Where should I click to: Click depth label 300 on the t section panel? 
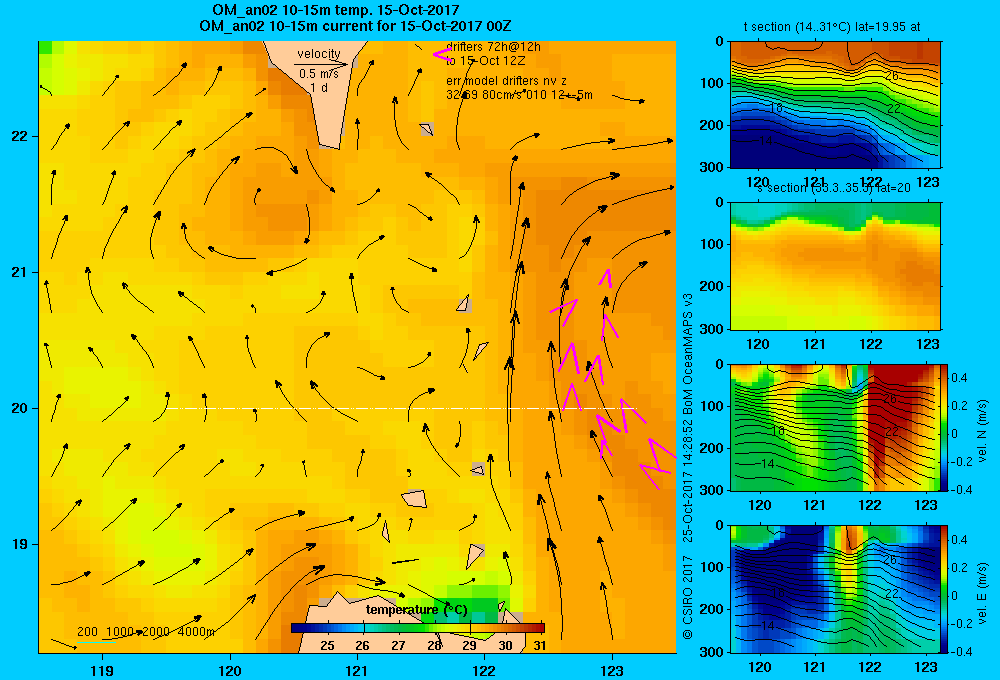point(713,166)
